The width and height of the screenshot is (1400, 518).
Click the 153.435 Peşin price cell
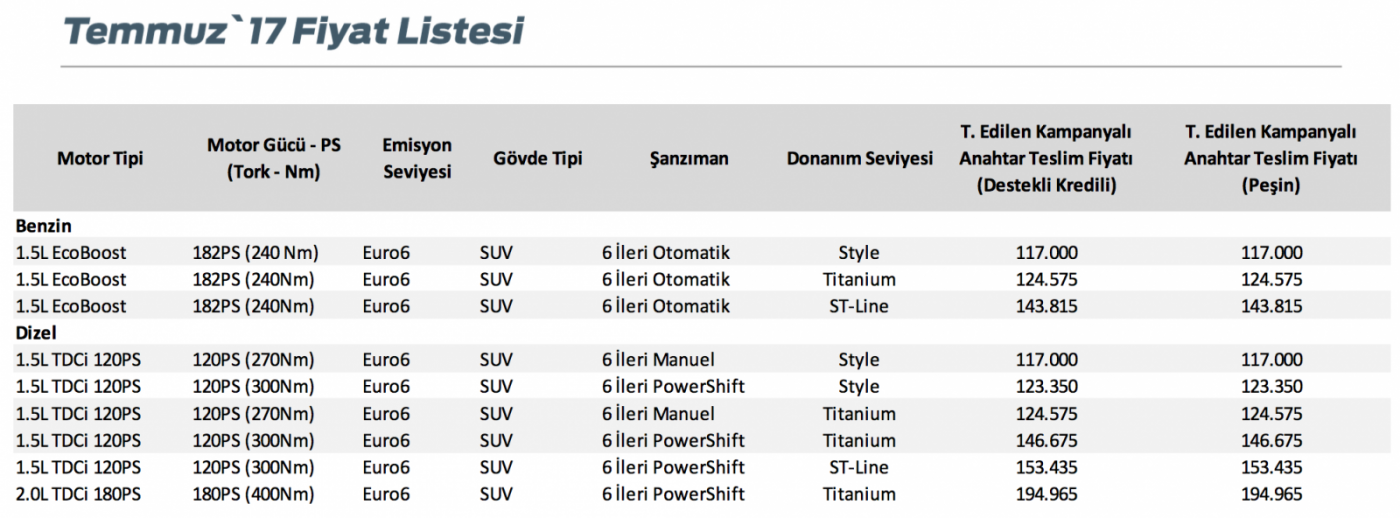point(1271,467)
